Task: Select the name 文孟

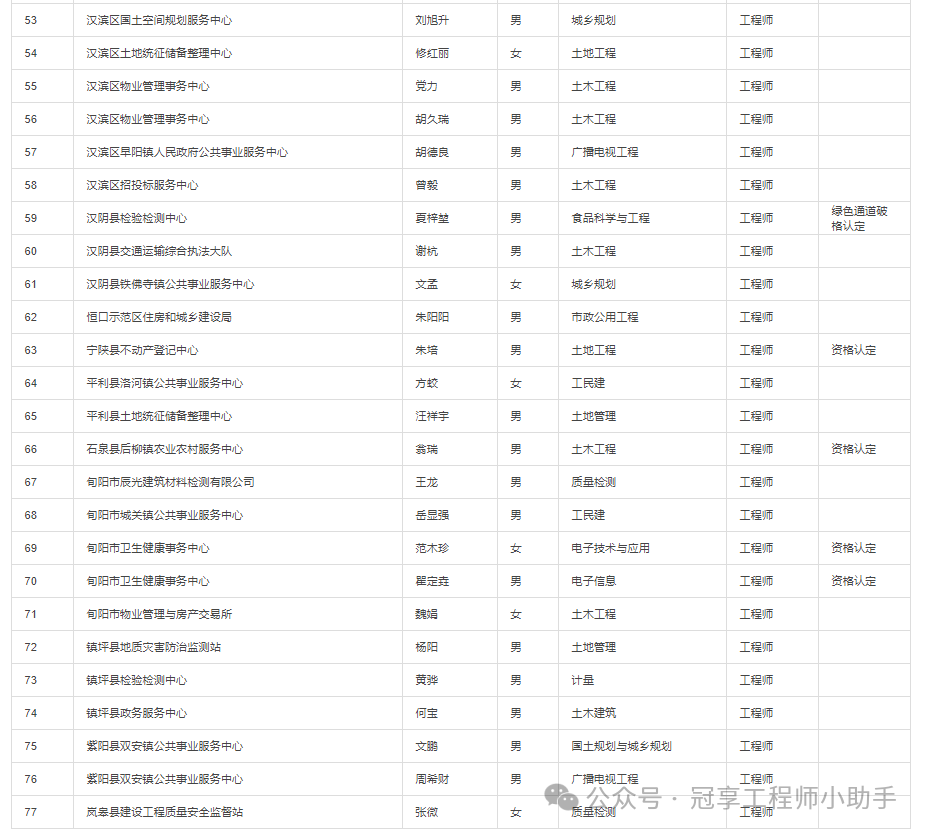Action: click(426, 285)
